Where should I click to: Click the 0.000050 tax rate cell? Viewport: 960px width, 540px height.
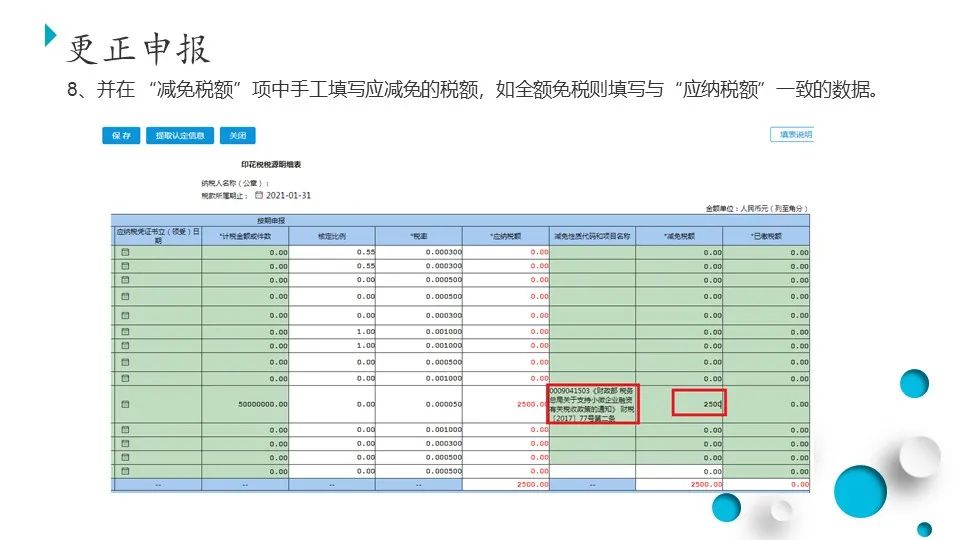419,404
